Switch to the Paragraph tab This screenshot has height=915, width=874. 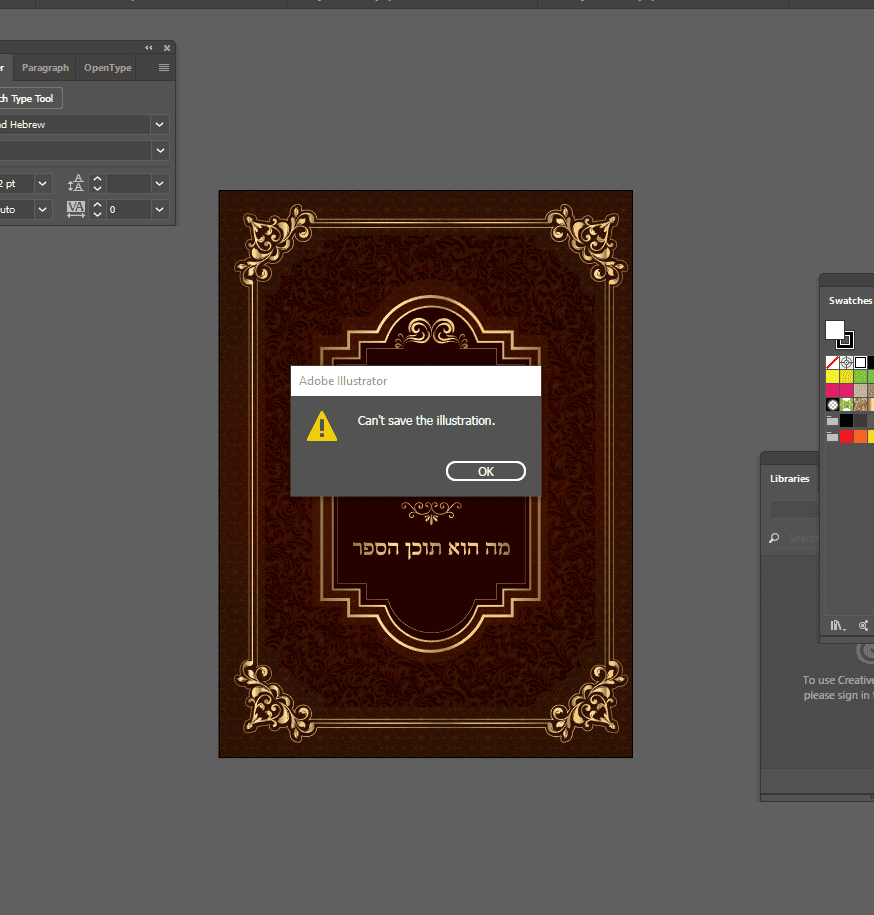point(46,68)
